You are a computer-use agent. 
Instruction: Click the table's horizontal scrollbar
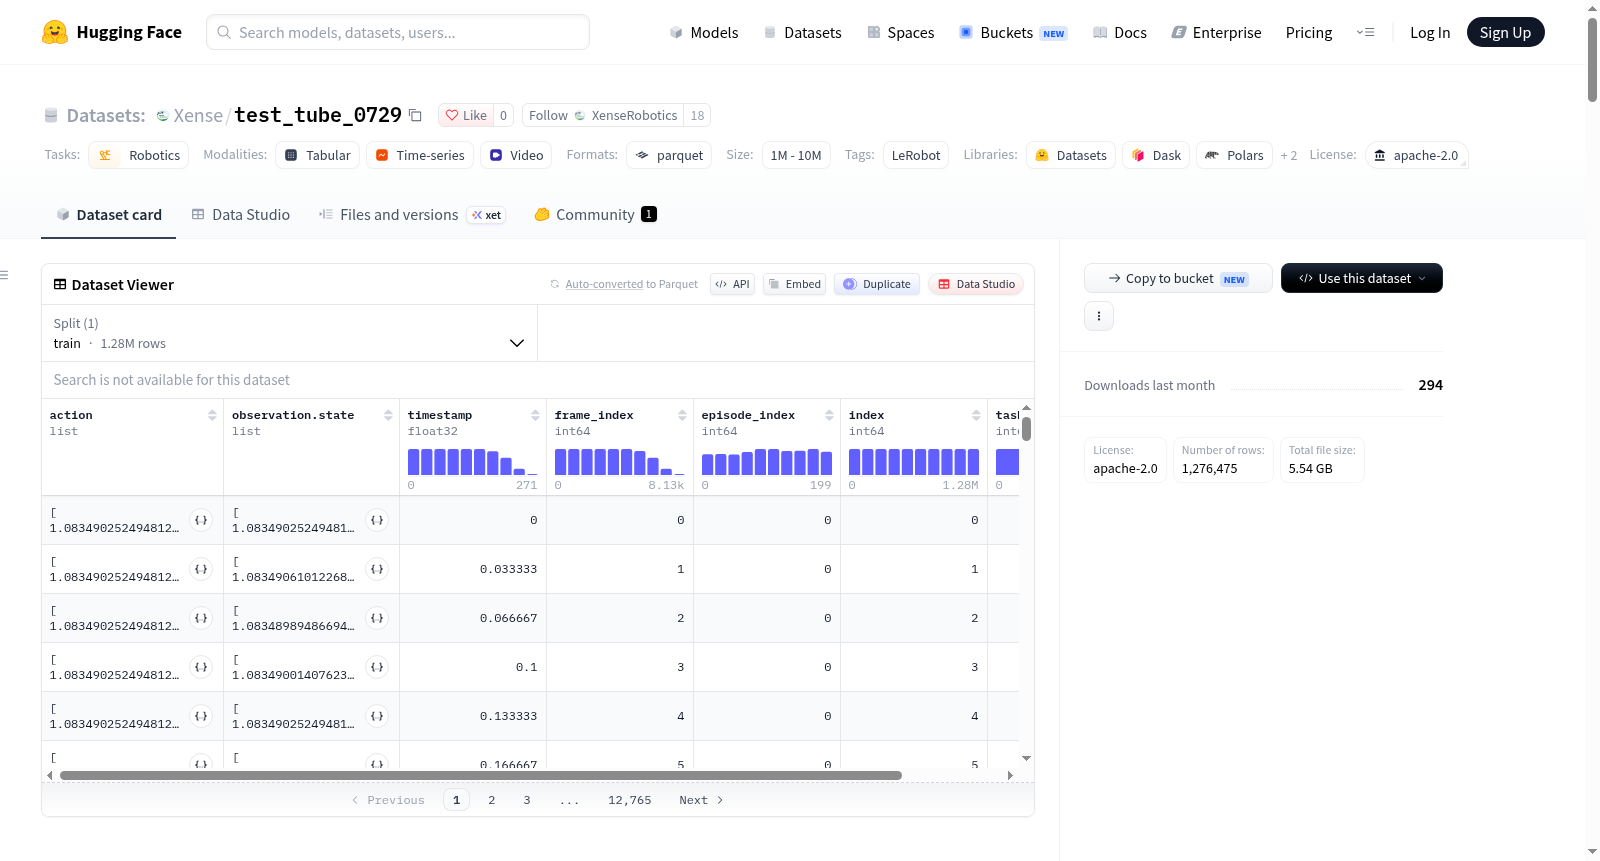pos(481,775)
